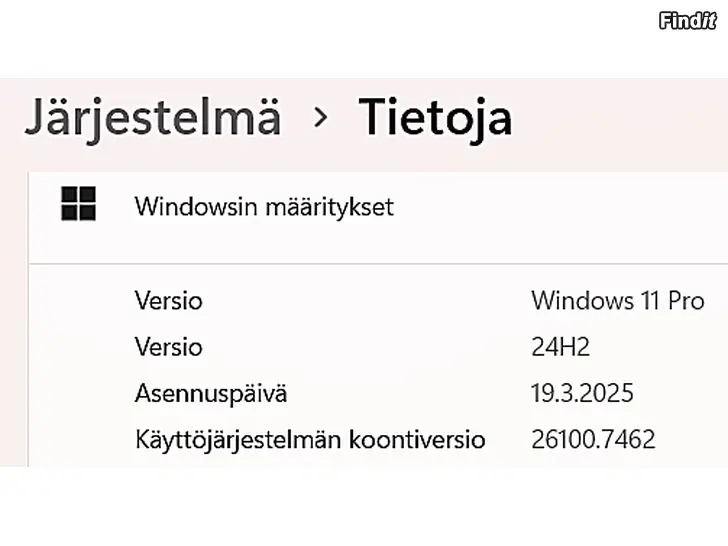This screenshot has height=546, width=728.
Task: Click the breadcrumb chevron arrow
Action: 320,118
